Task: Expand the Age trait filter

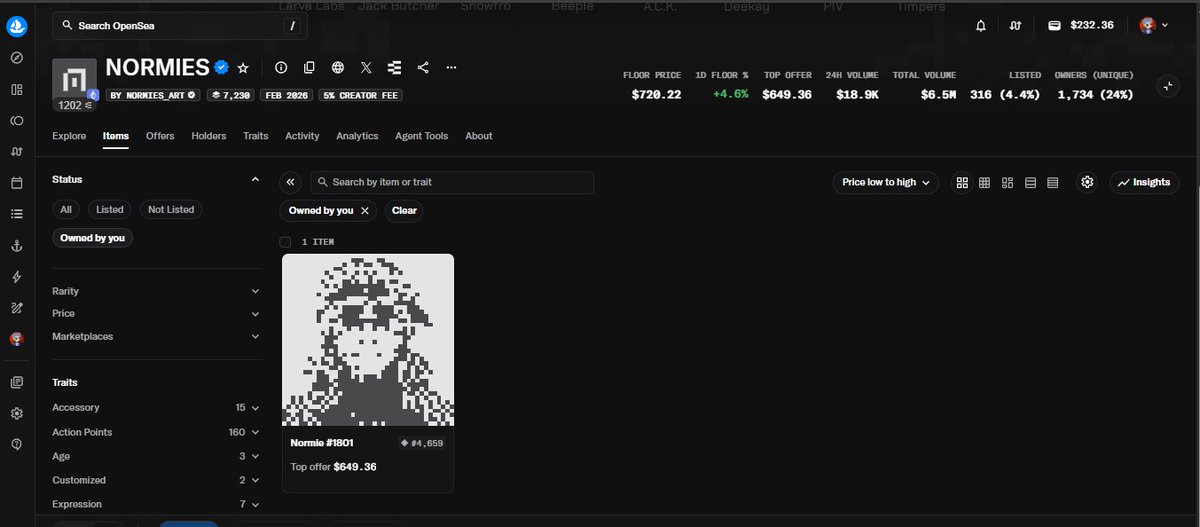Action: (156, 456)
